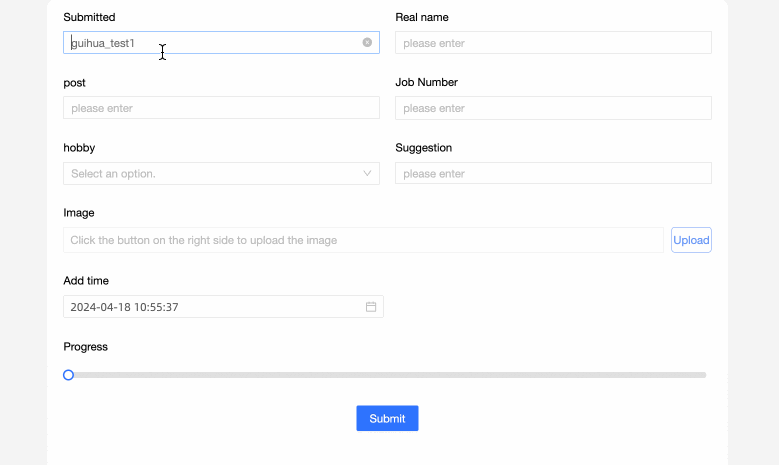Screen dimensions: 779x465
Task: Click the 'Job Number' label text
Action: (426, 82)
